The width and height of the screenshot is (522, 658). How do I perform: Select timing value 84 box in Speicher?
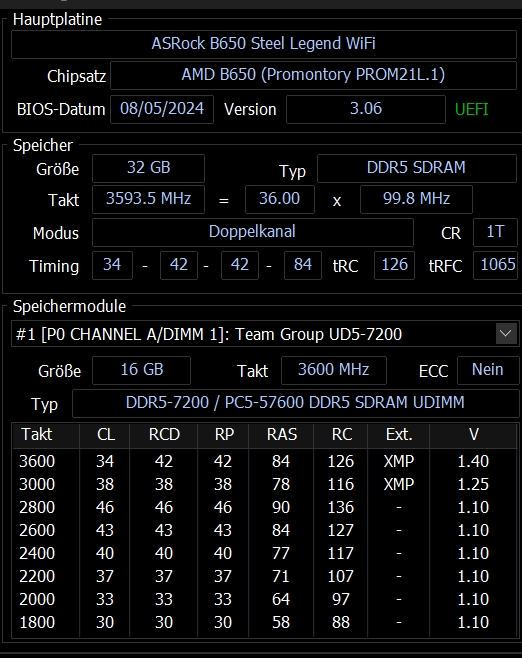[x=303, y=265]
